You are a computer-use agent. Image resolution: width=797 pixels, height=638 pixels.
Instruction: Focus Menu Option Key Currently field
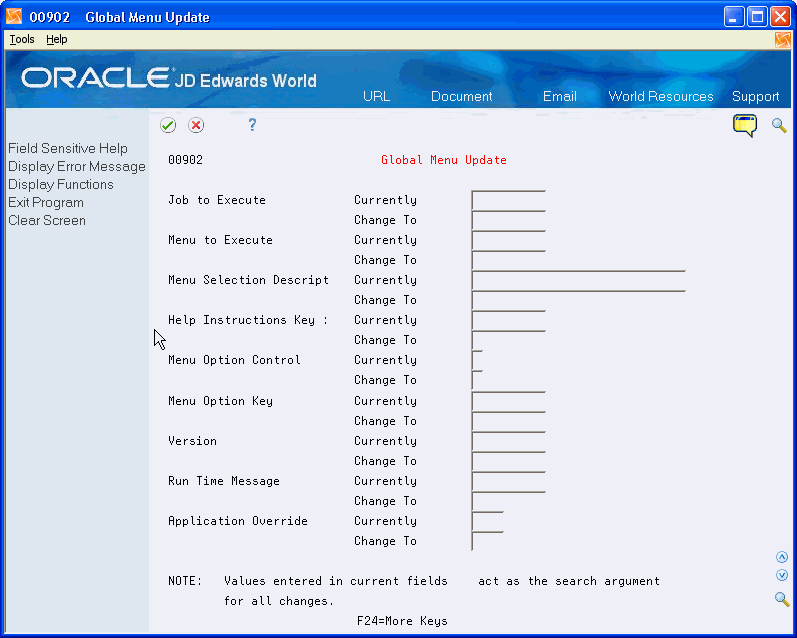tap(508, 401)
